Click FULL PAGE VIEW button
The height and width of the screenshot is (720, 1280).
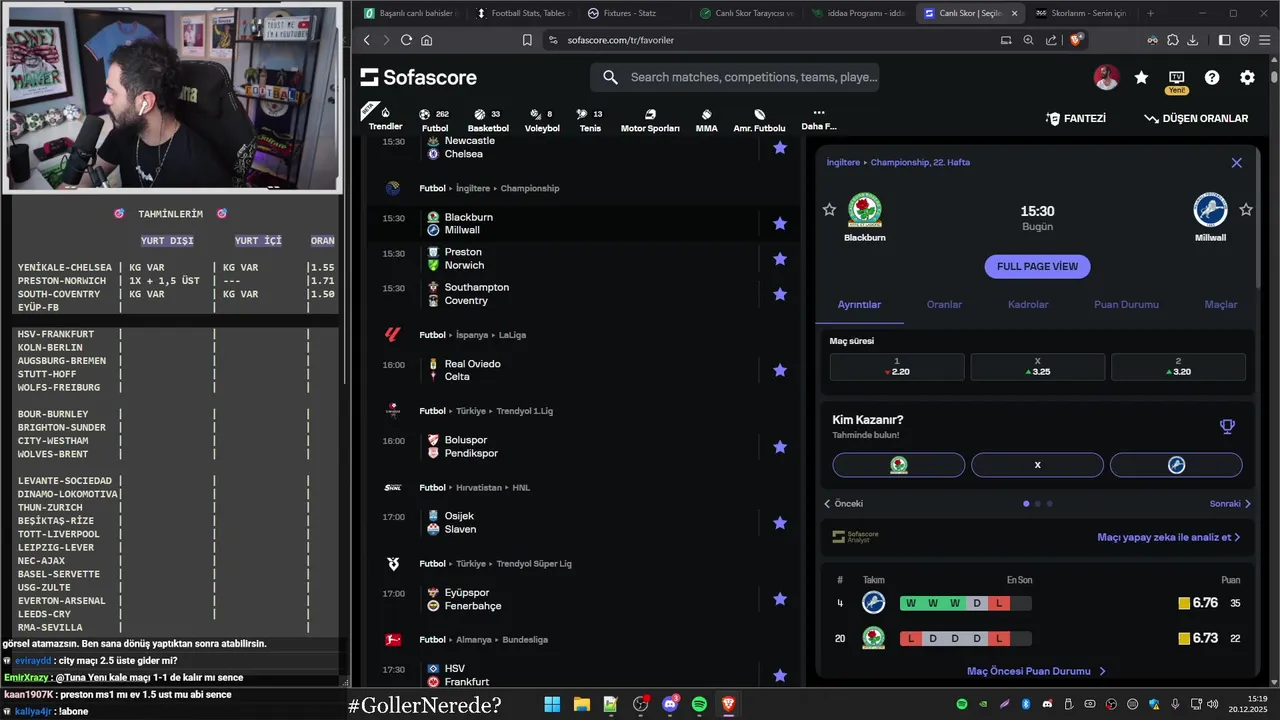click(x=1037, y=267)
